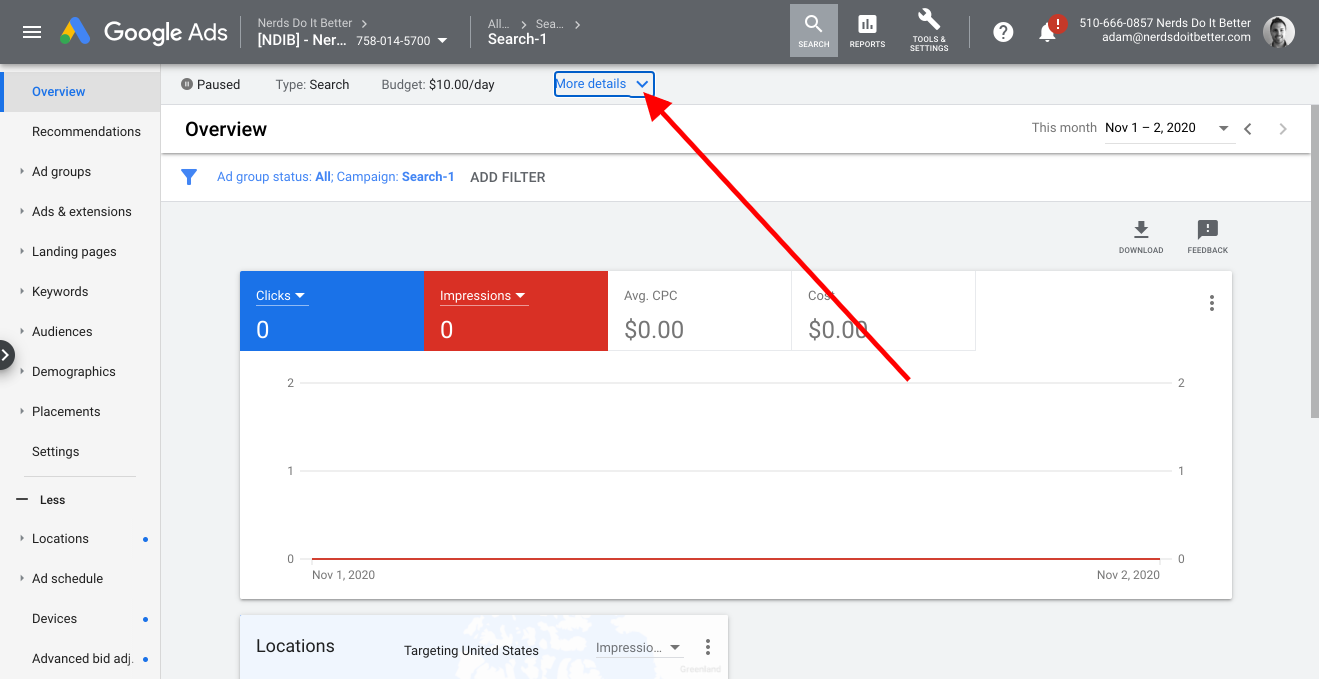Open performance chart three-dot menu
This screenshot has width=1319, height=679.
point(1212,303)
